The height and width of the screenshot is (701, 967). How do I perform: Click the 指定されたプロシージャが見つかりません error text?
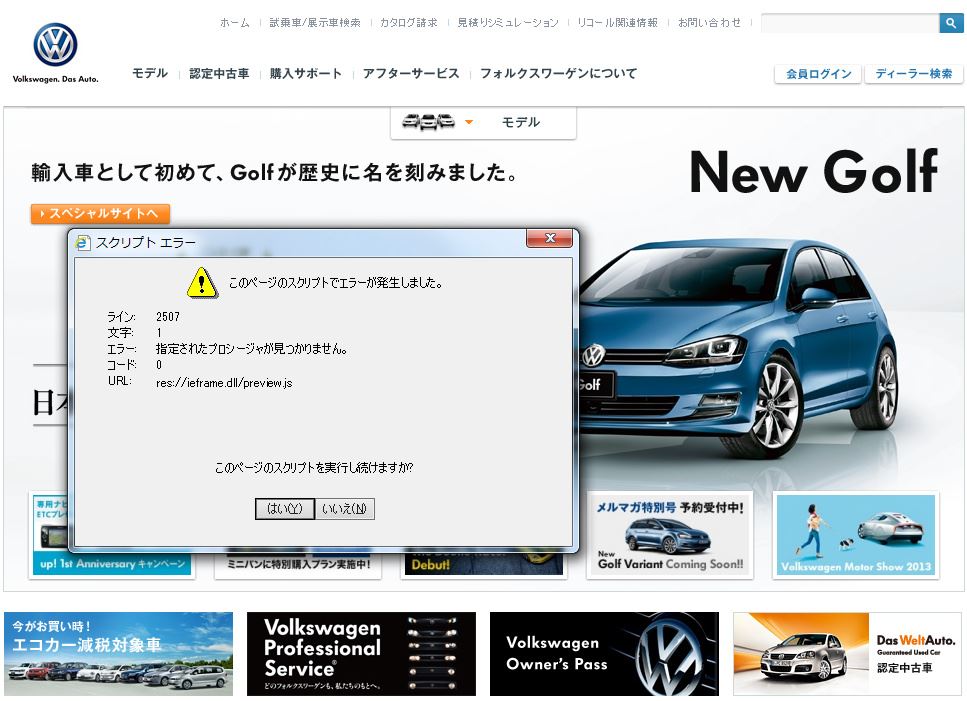coord(252,349)
